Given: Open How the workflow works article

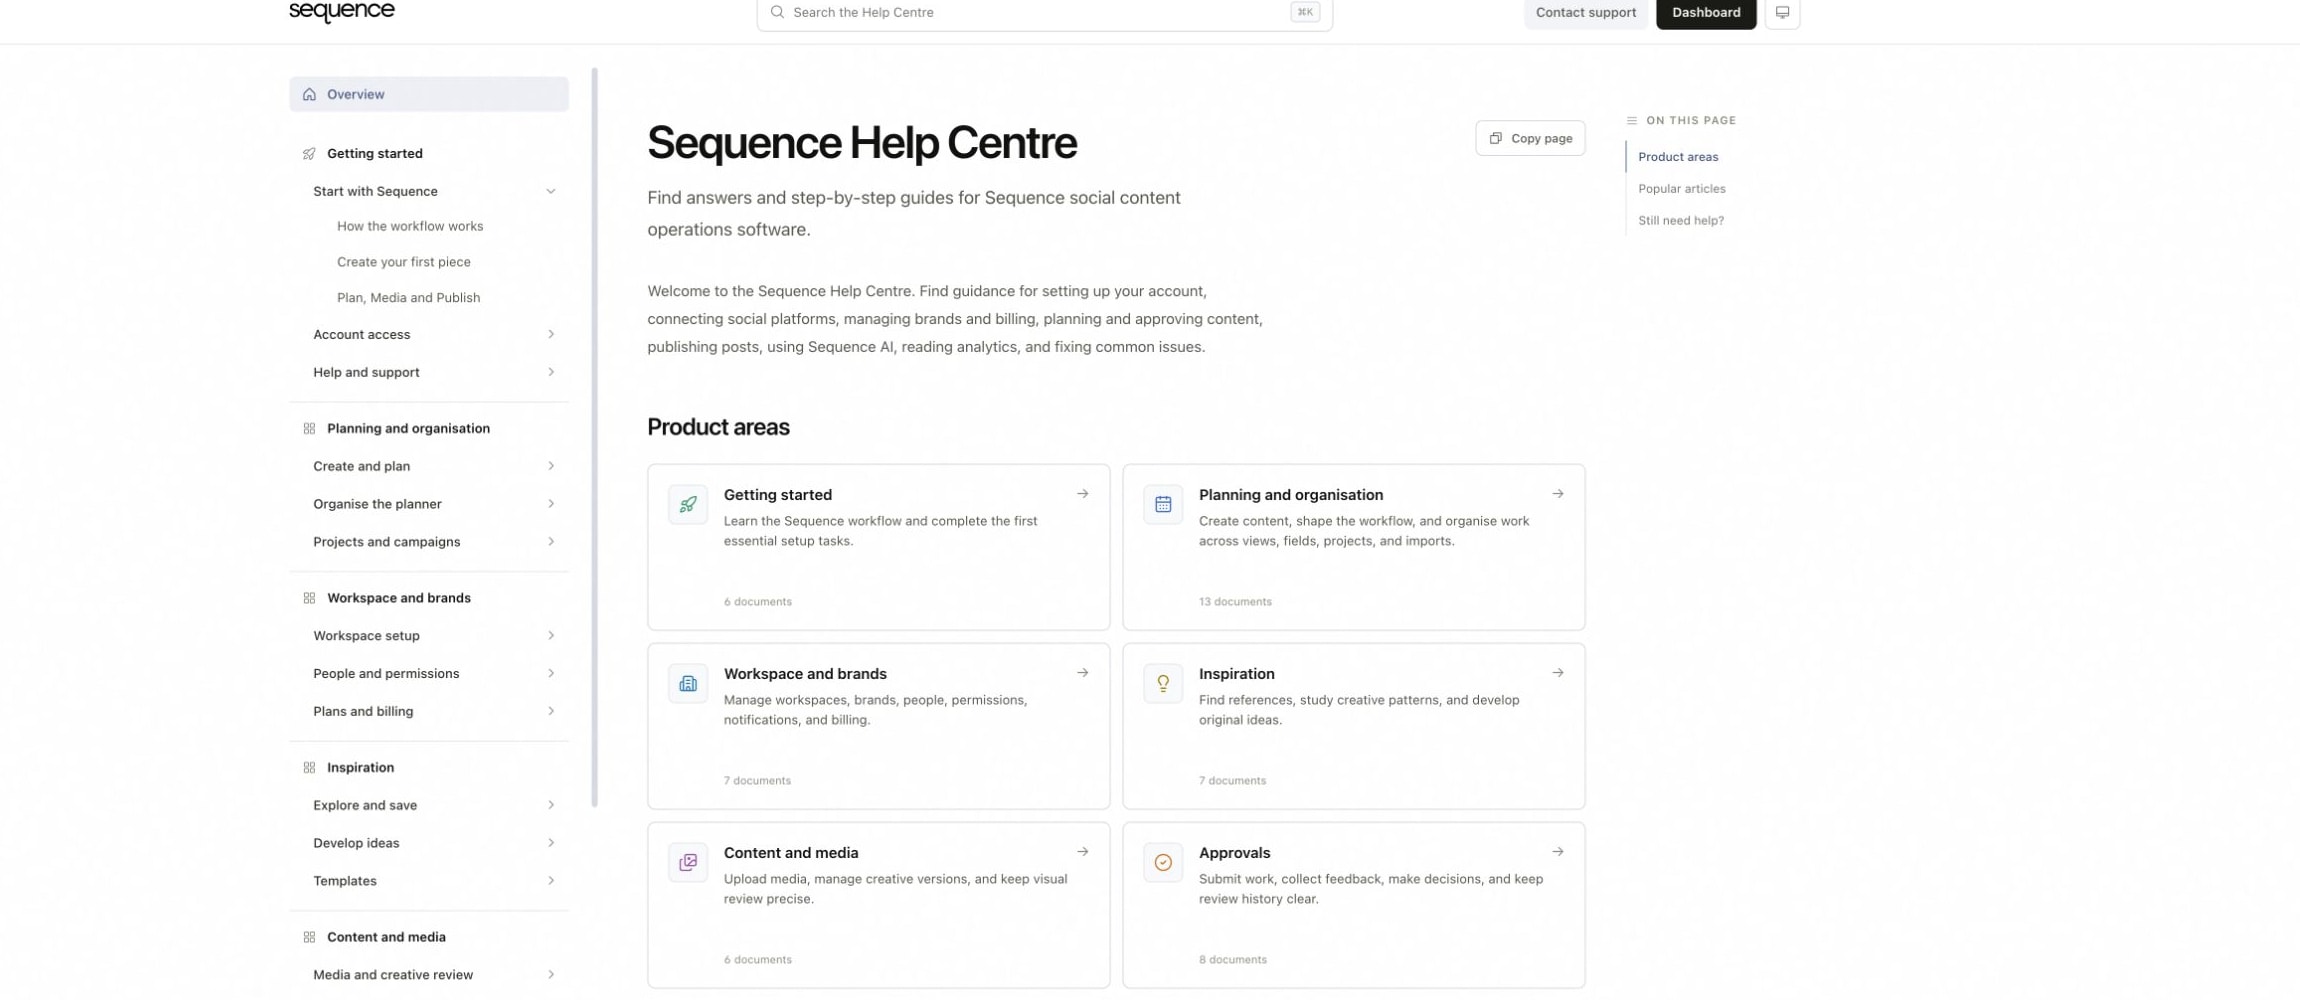Looking at the screenshot, I should click(x=410, y=226).
